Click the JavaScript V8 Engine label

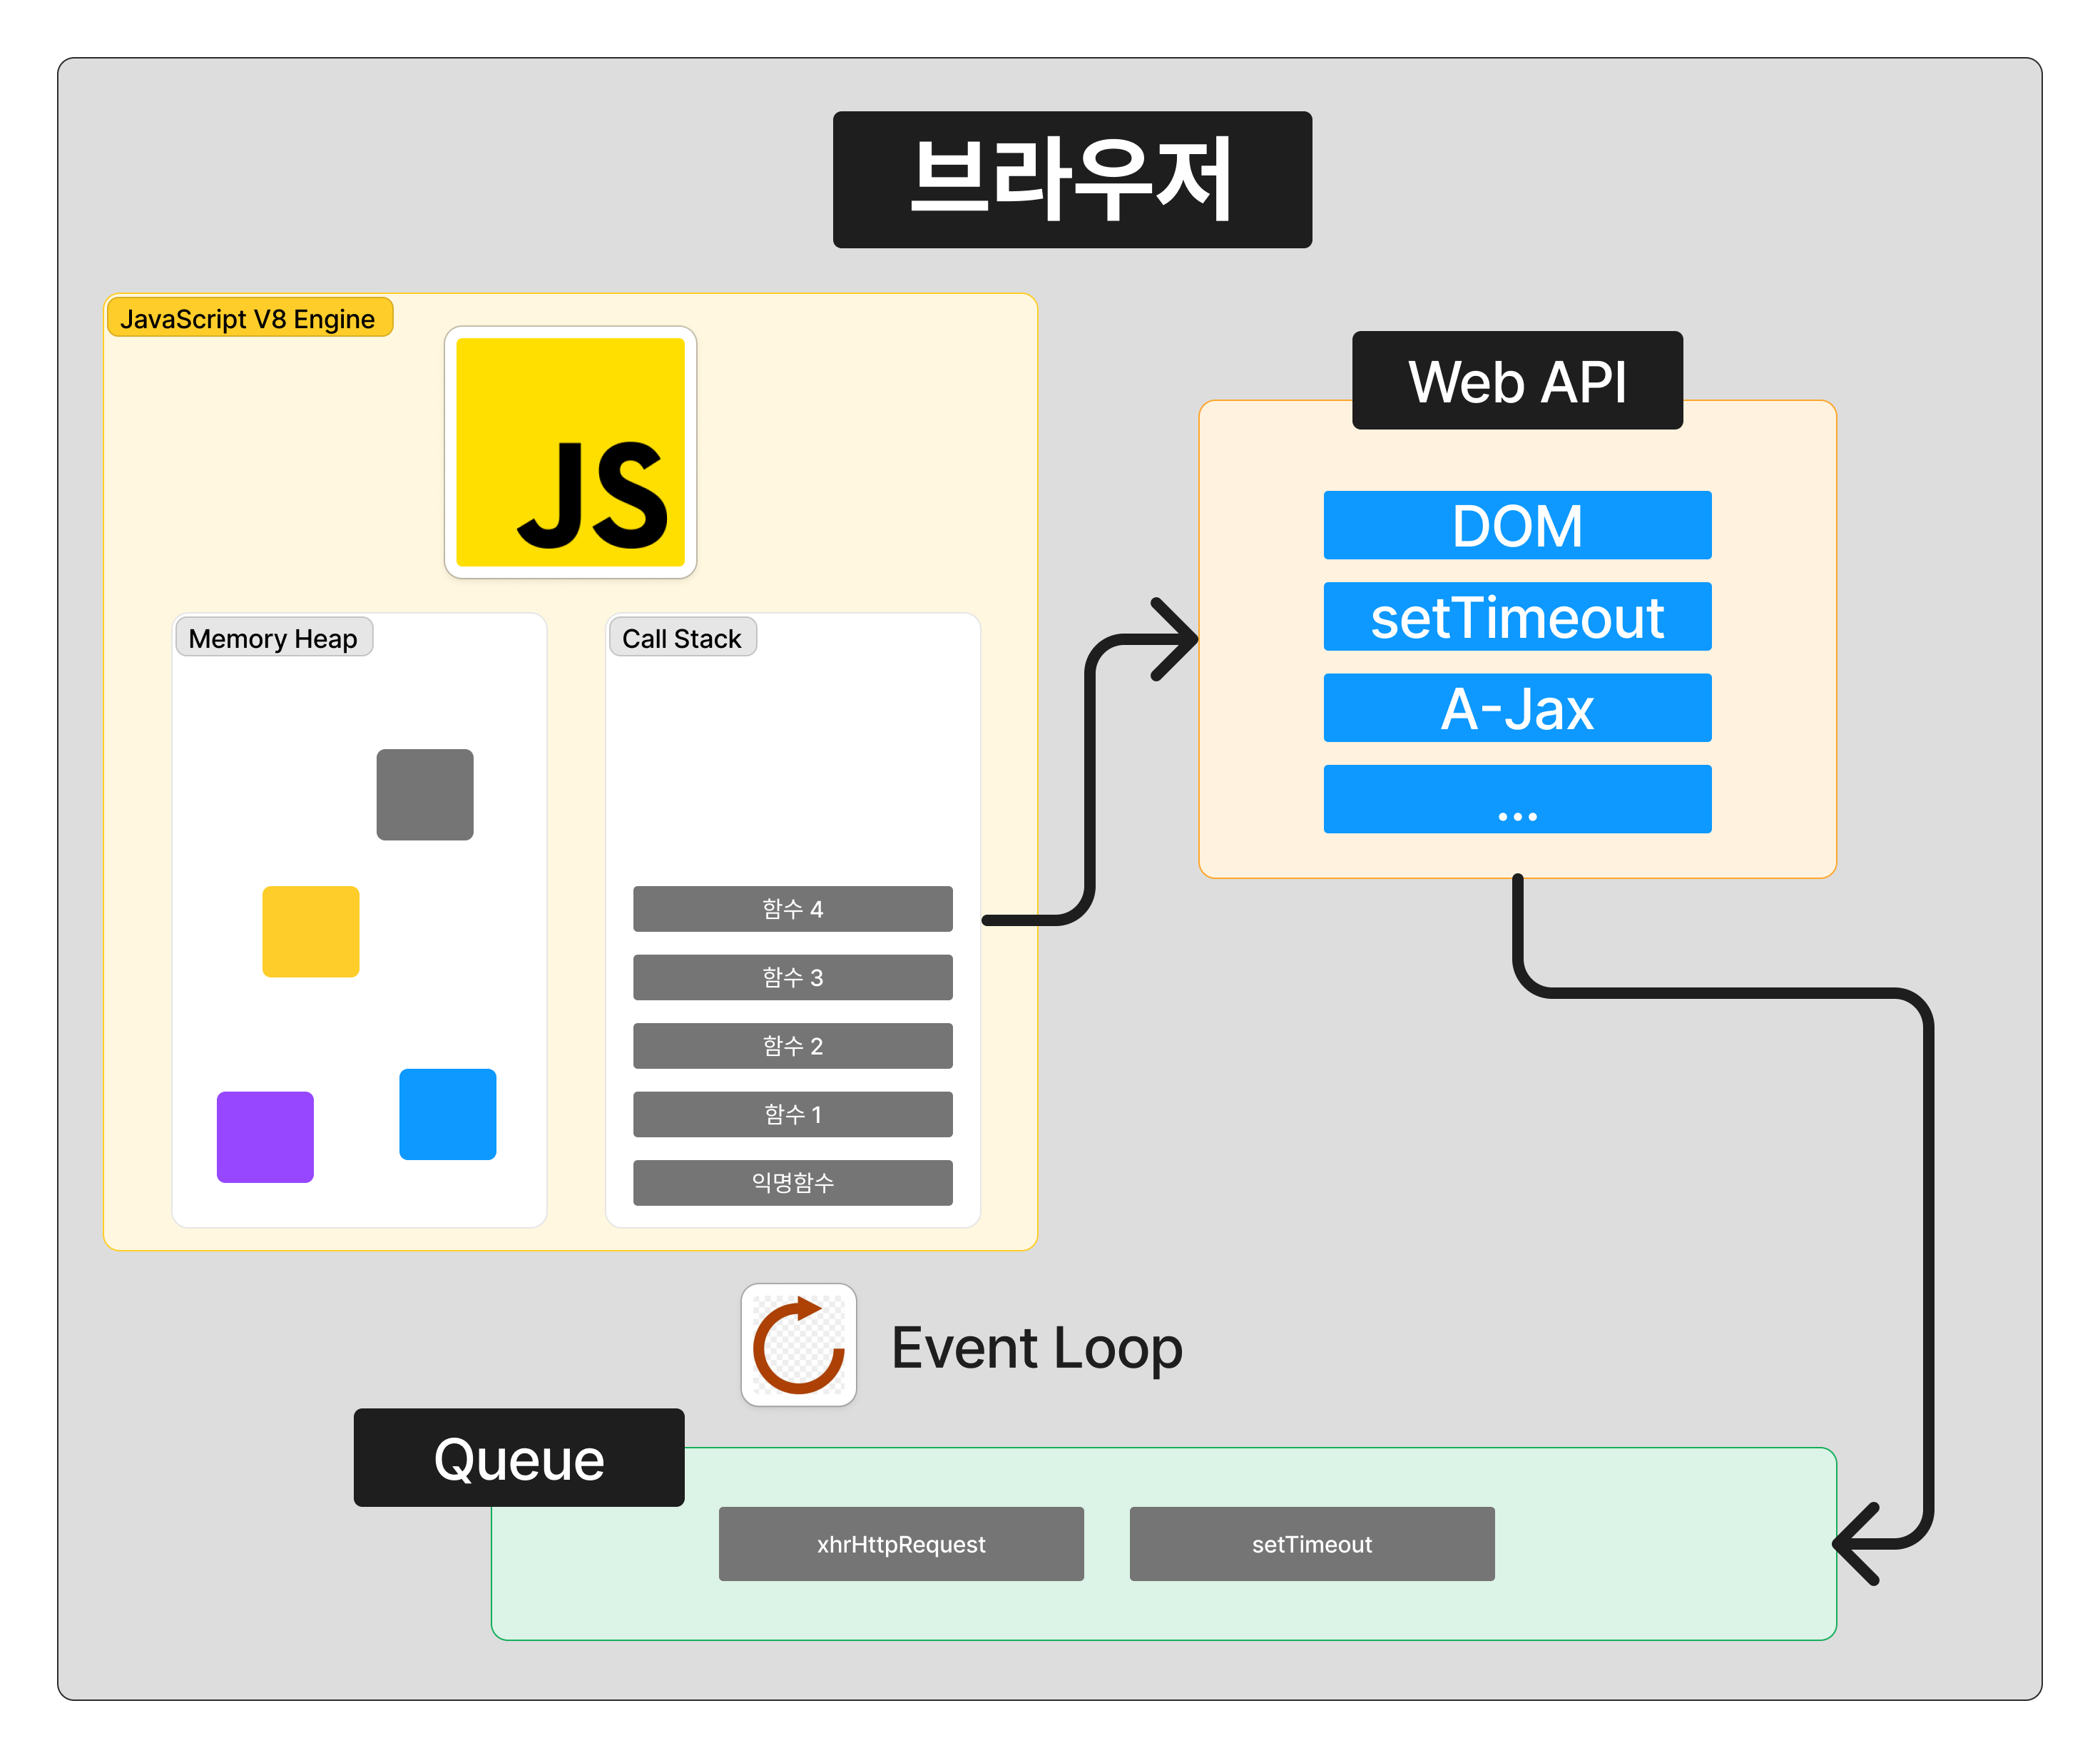click(249, 318)
